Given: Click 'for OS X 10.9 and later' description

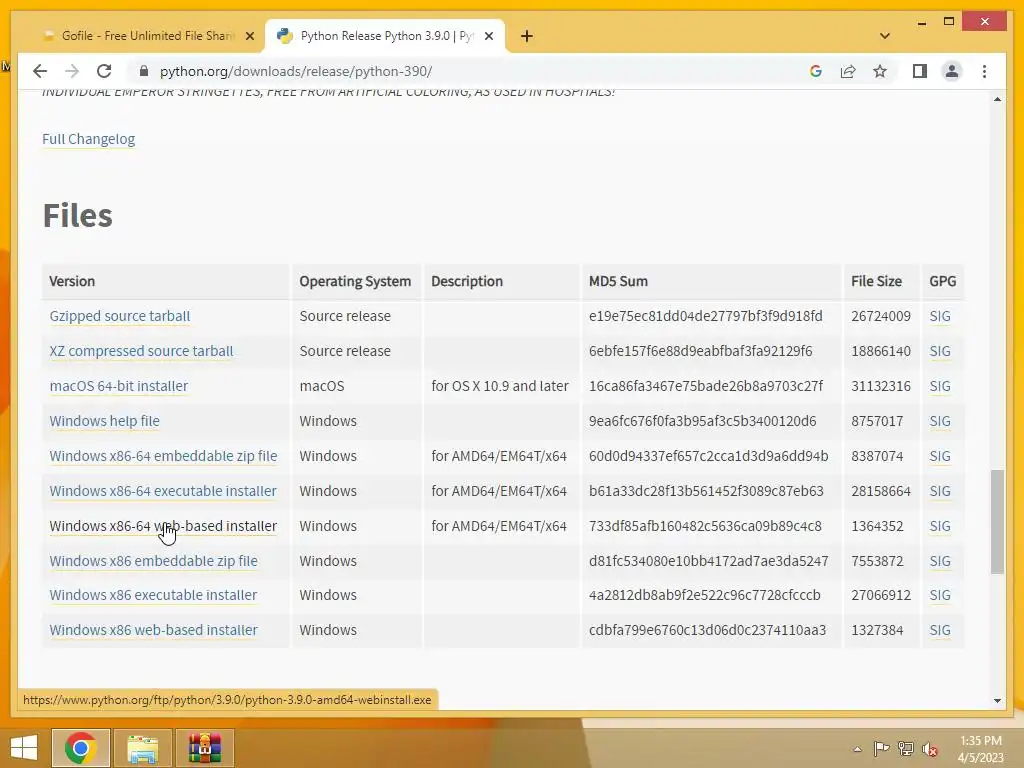Looking at the screenshot, I should [500, 386].
